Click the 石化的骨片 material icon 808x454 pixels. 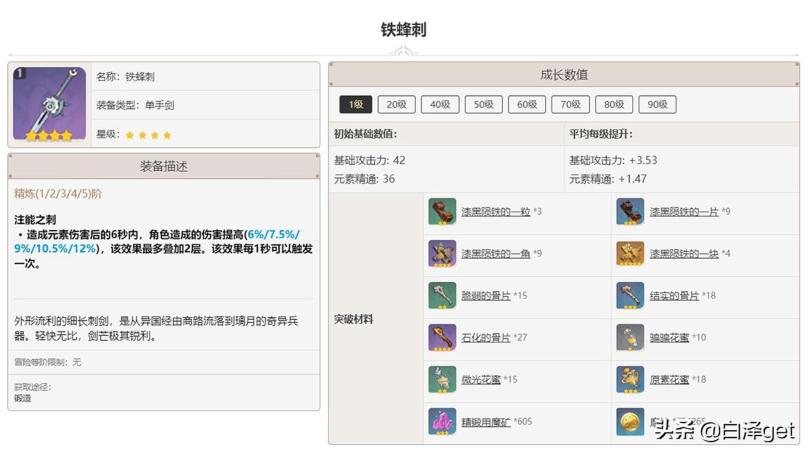442,338
